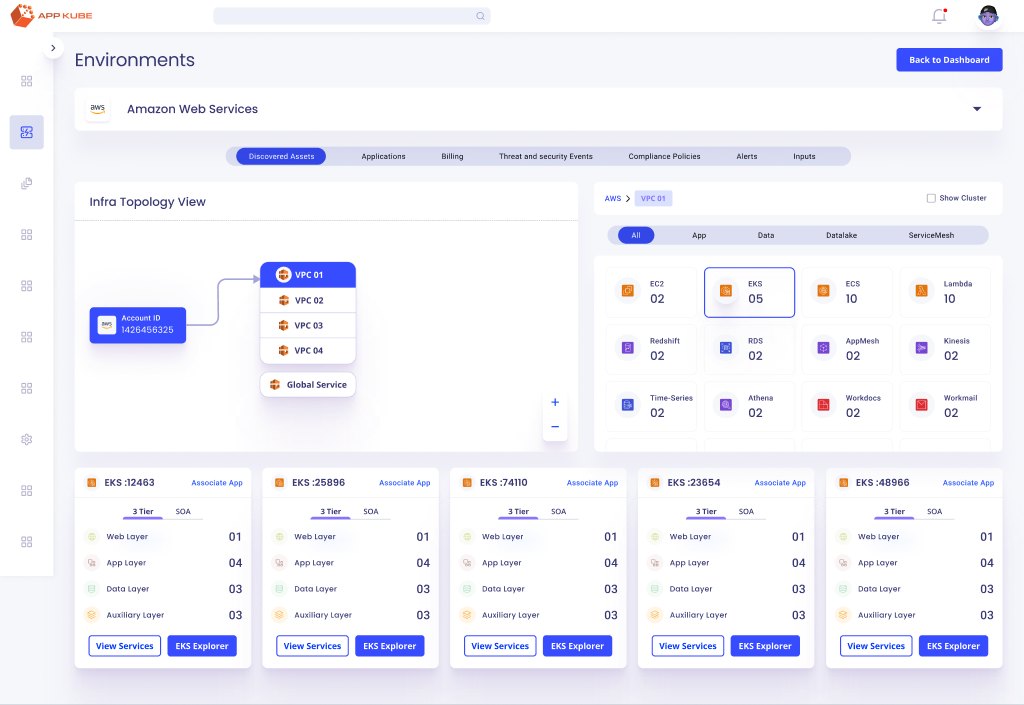Enable the Show Cluster checkbox

point(931,198)
